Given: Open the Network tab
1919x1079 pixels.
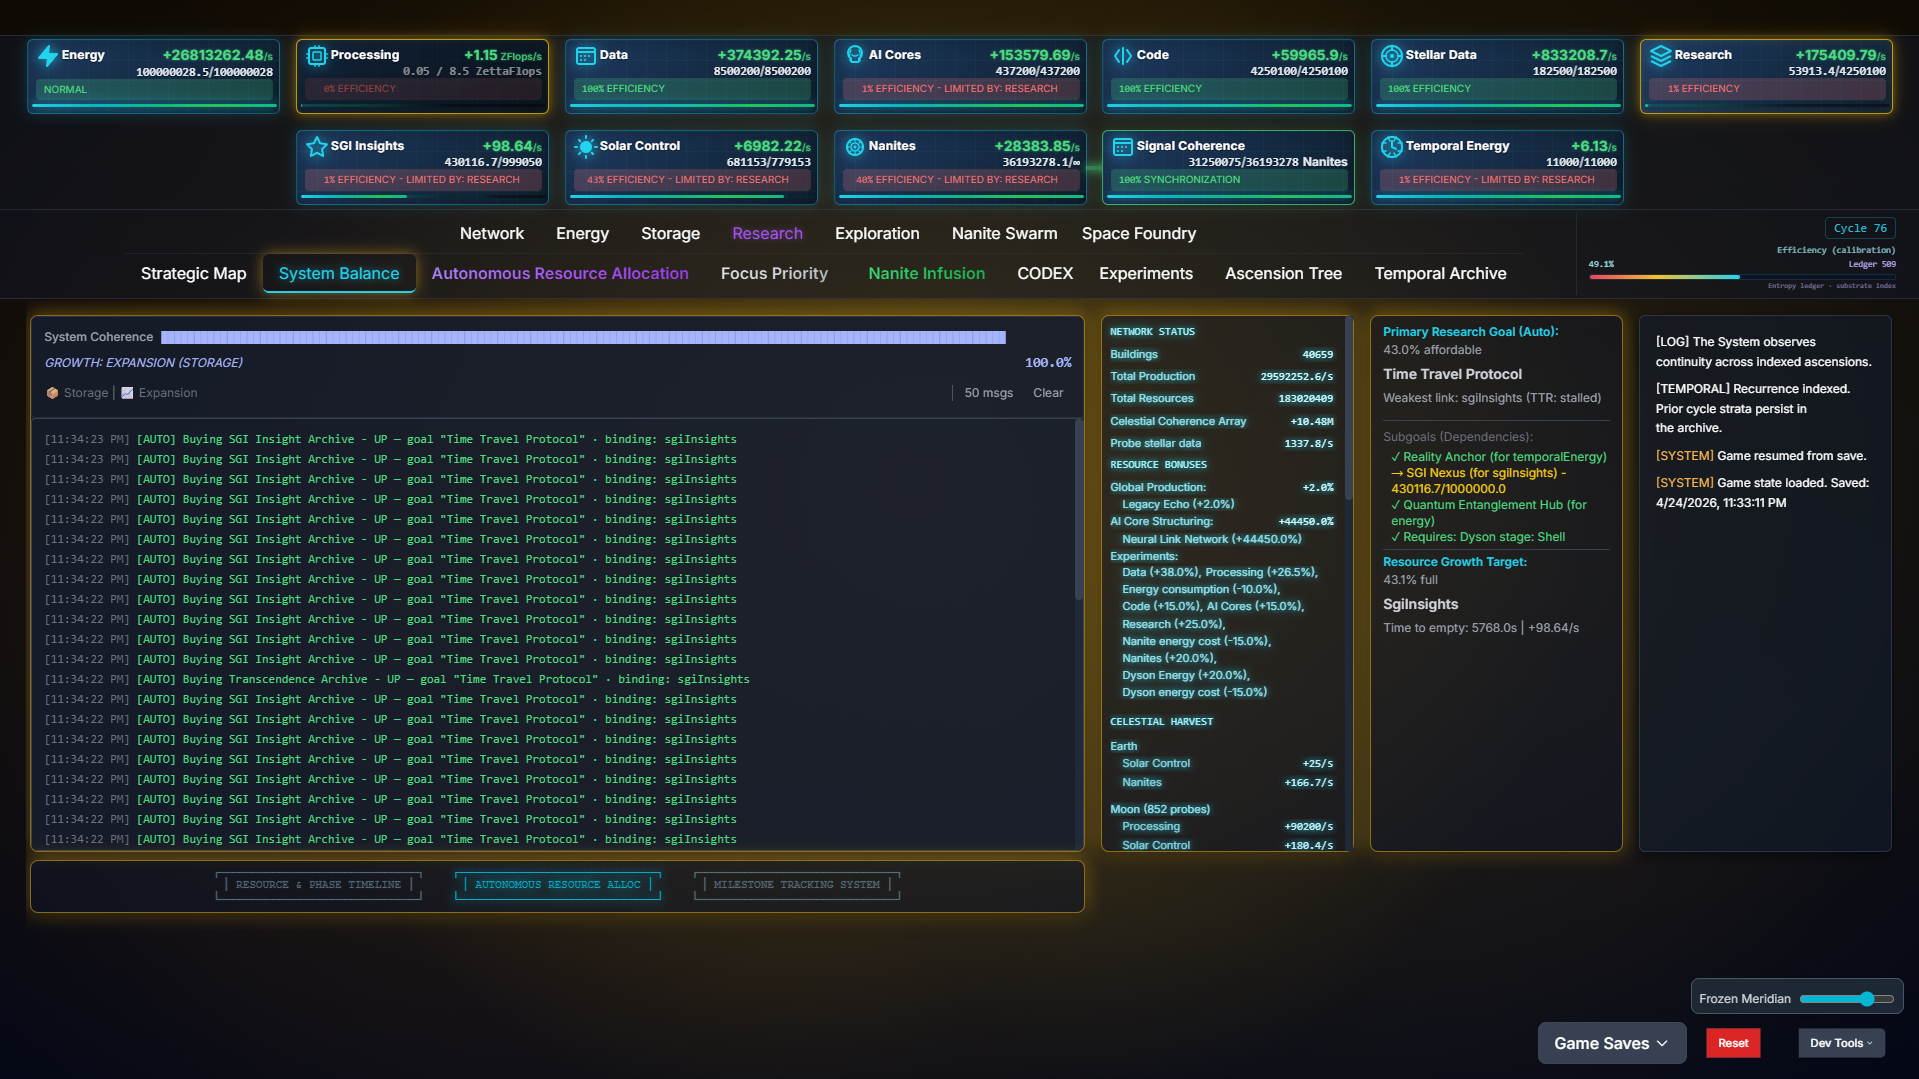Looking at the screenshot, I should pos(491,233).
